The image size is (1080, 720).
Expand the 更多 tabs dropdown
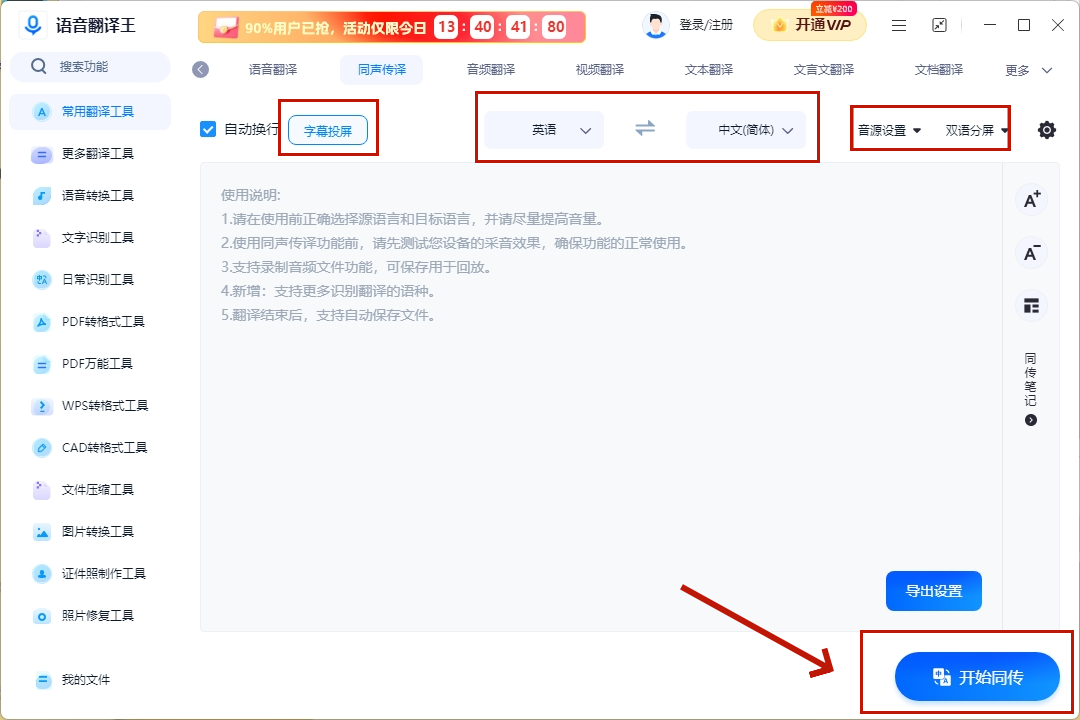point(1028,70)
